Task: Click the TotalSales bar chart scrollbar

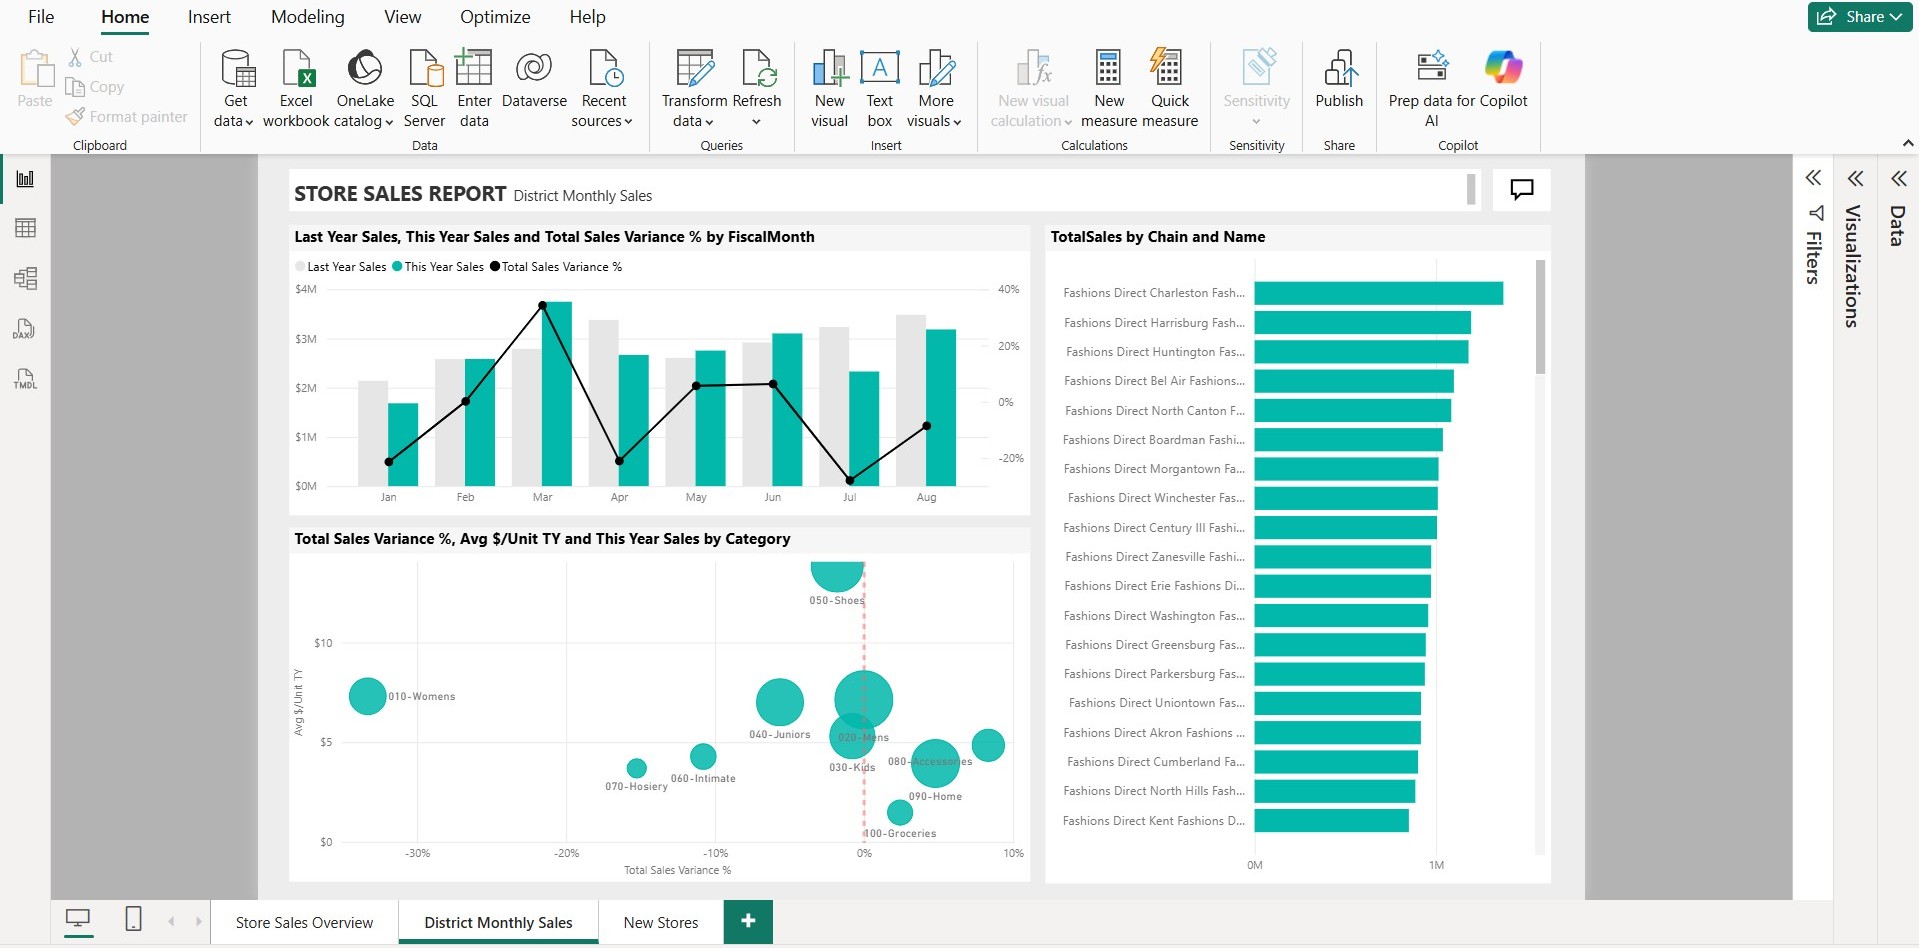Action: (1540, 318)
